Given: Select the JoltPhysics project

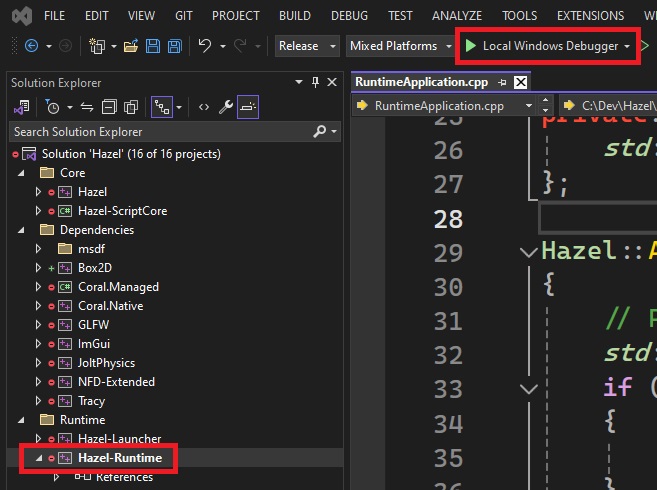Looking at the screenshot, I should pos(106,363).
